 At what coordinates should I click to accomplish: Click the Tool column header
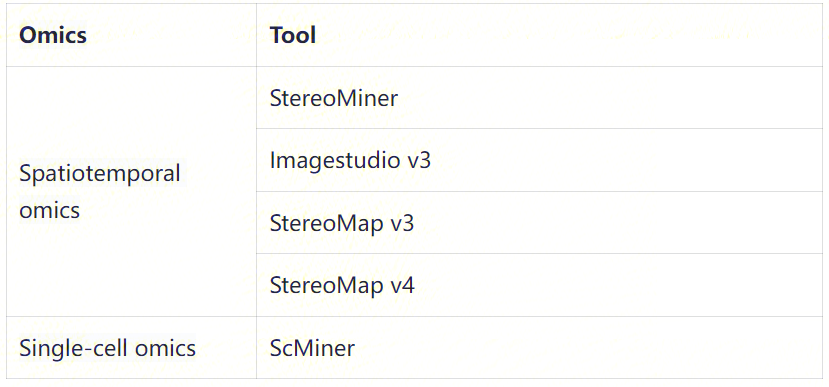[x=539, y=35]
